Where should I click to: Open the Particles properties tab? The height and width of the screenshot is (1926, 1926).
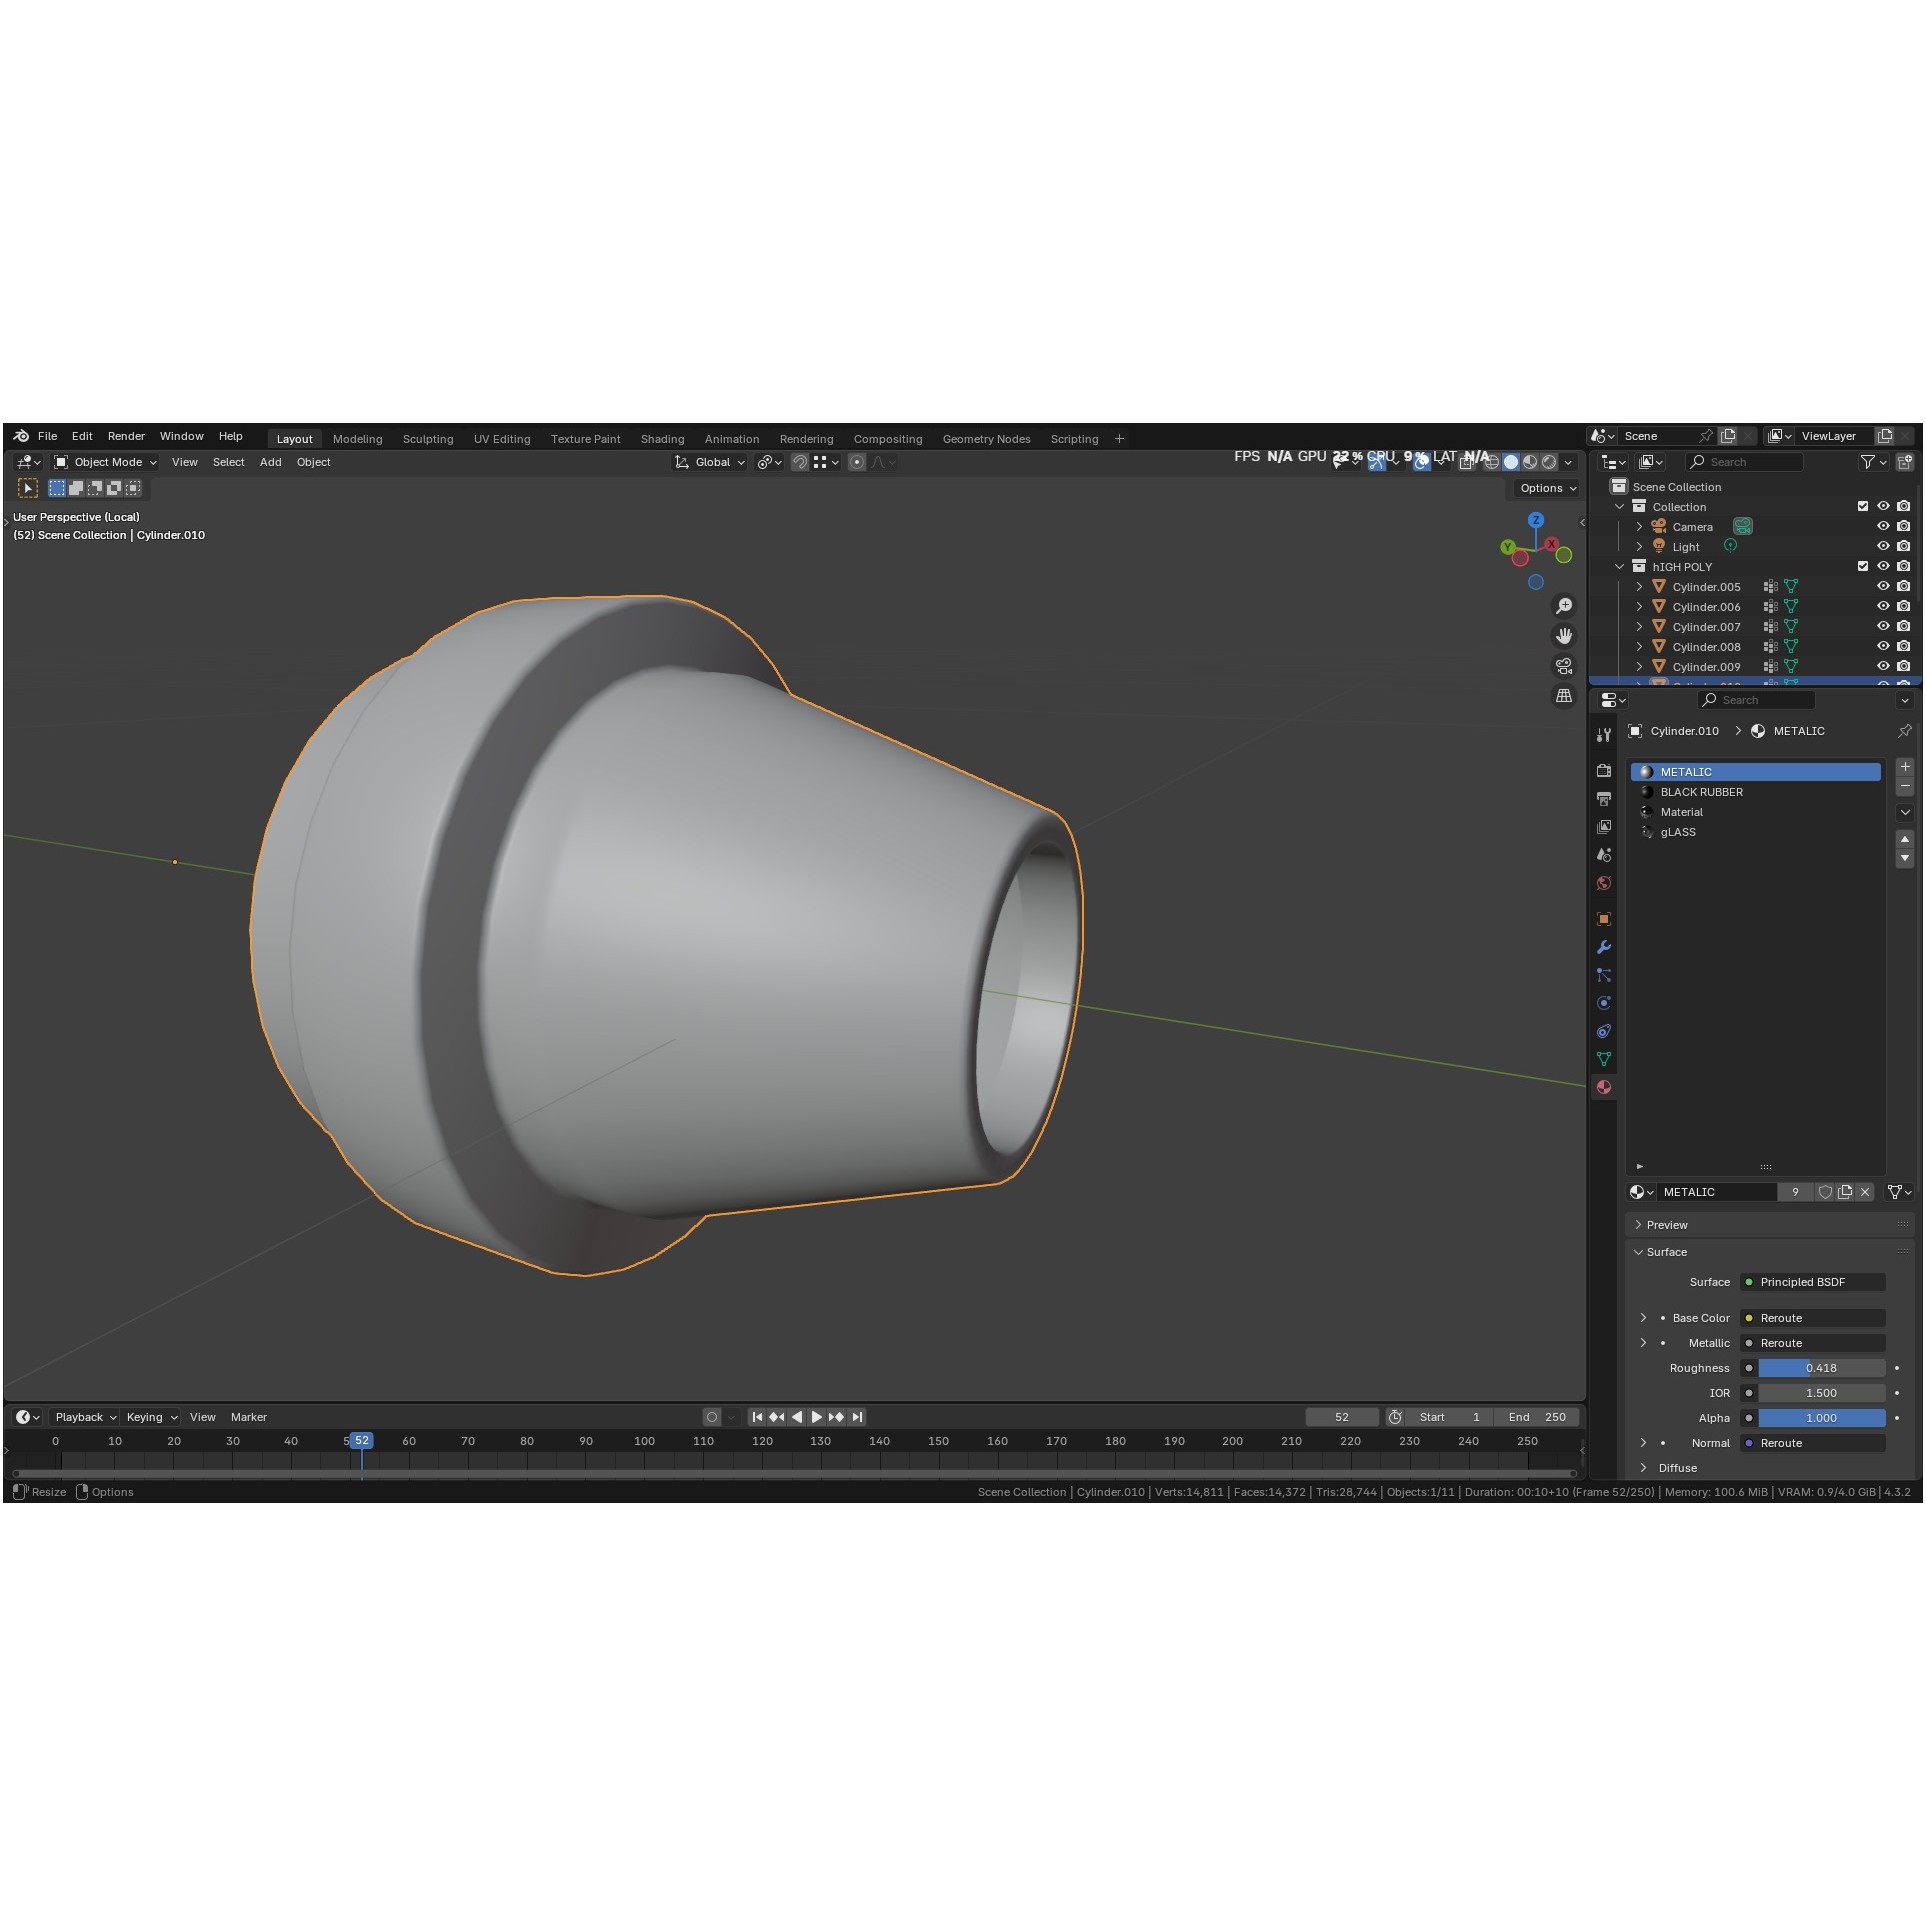[1604, 975]
